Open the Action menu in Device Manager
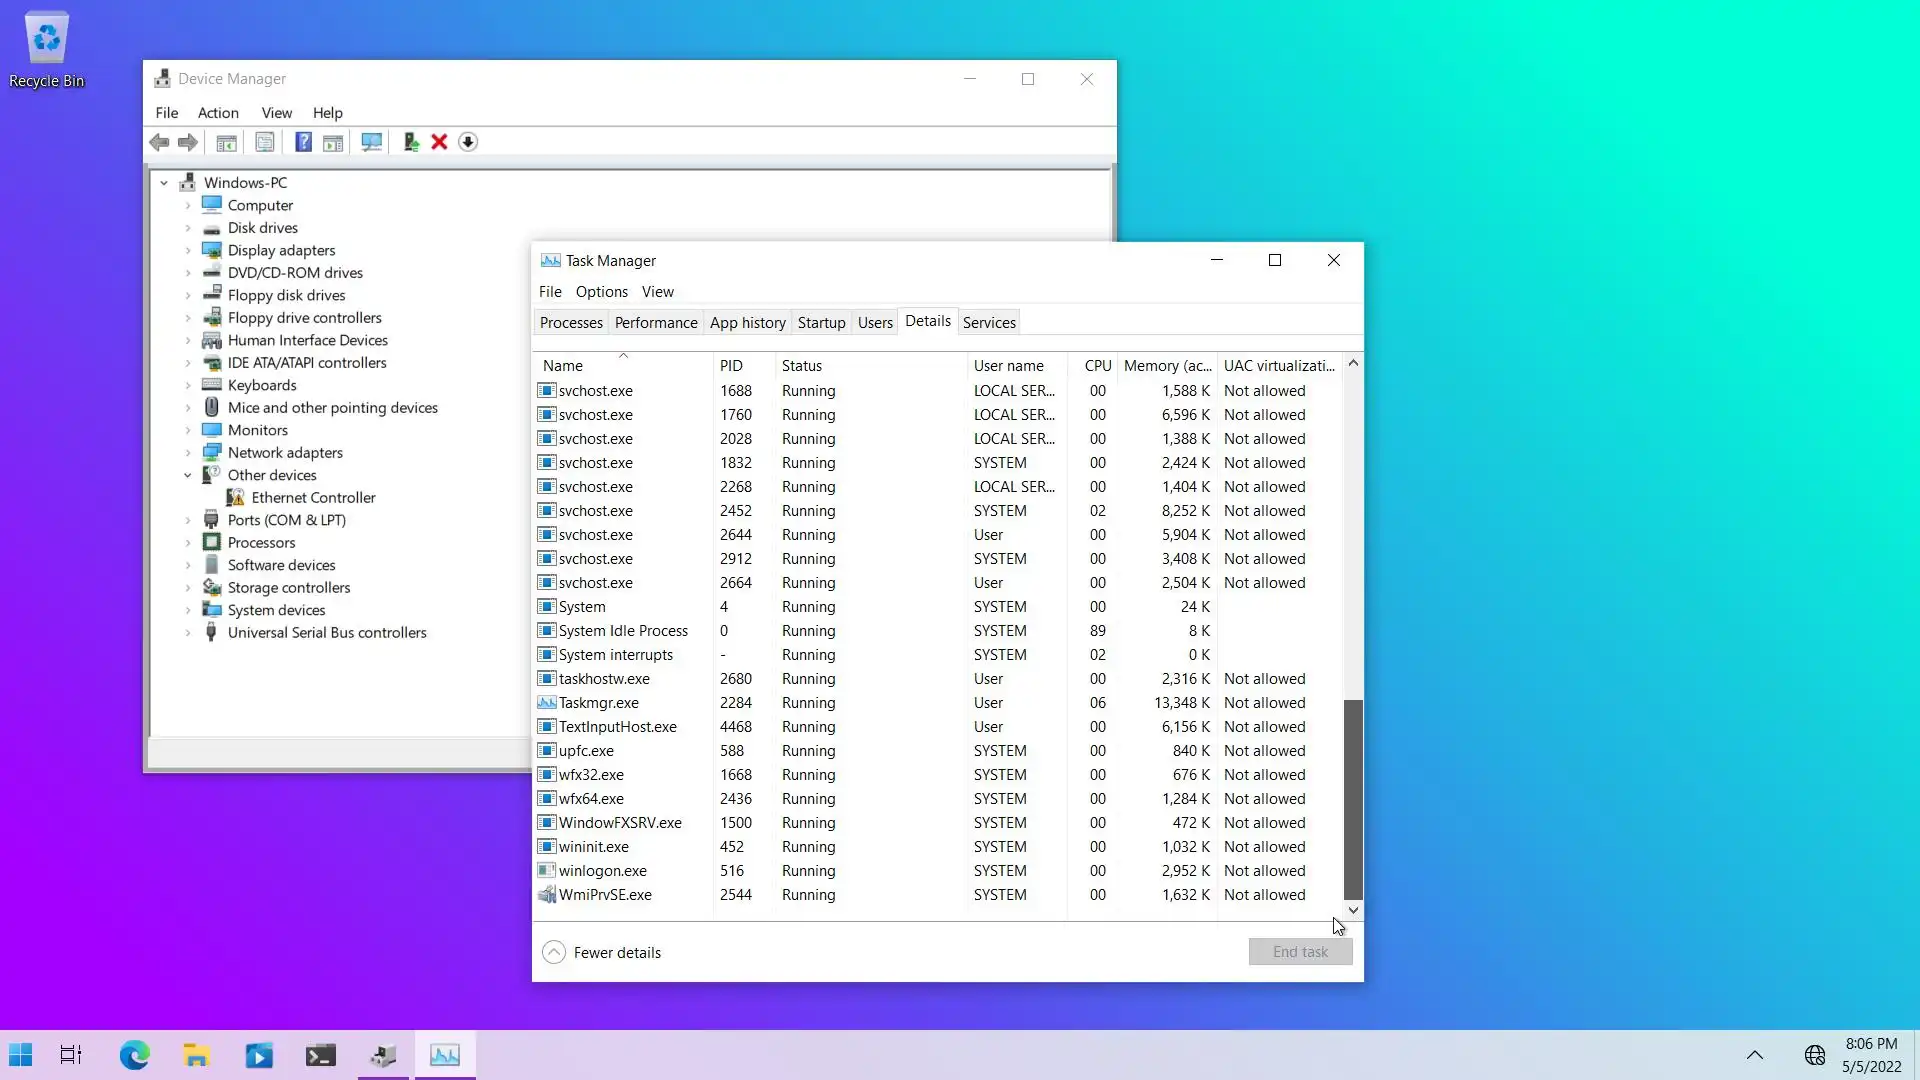This screenshot has height=1080, width=1920. point(218,113)
